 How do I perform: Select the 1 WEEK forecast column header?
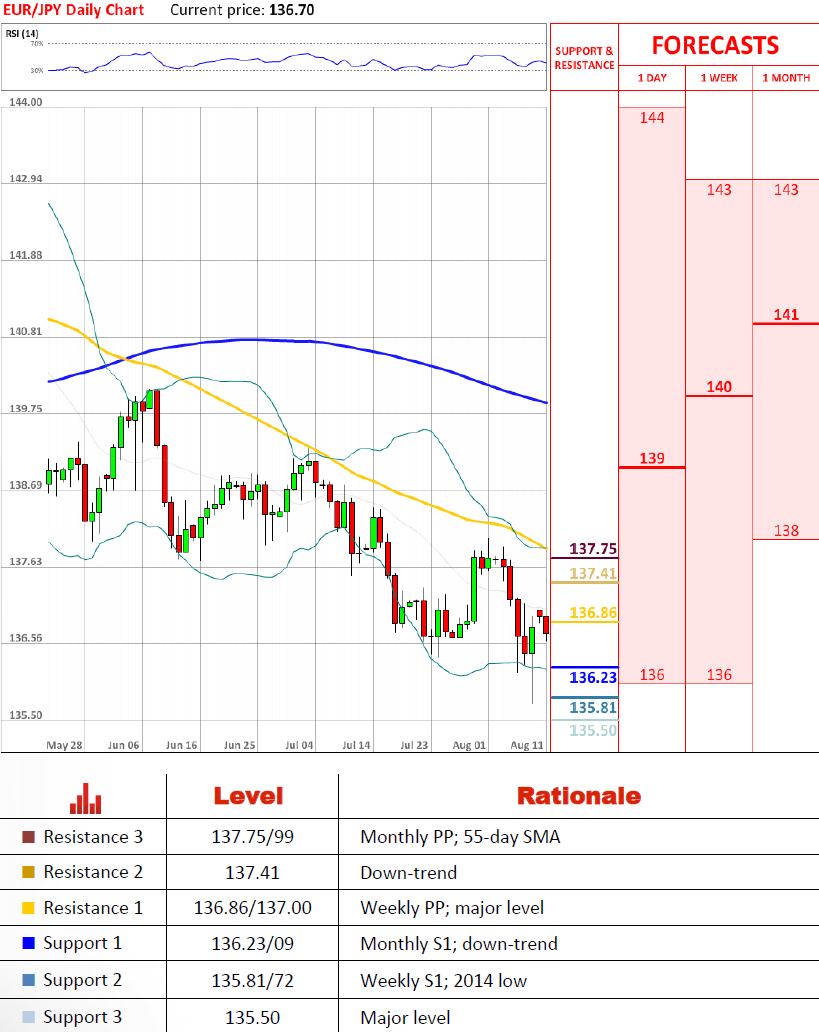pos(719,78)
